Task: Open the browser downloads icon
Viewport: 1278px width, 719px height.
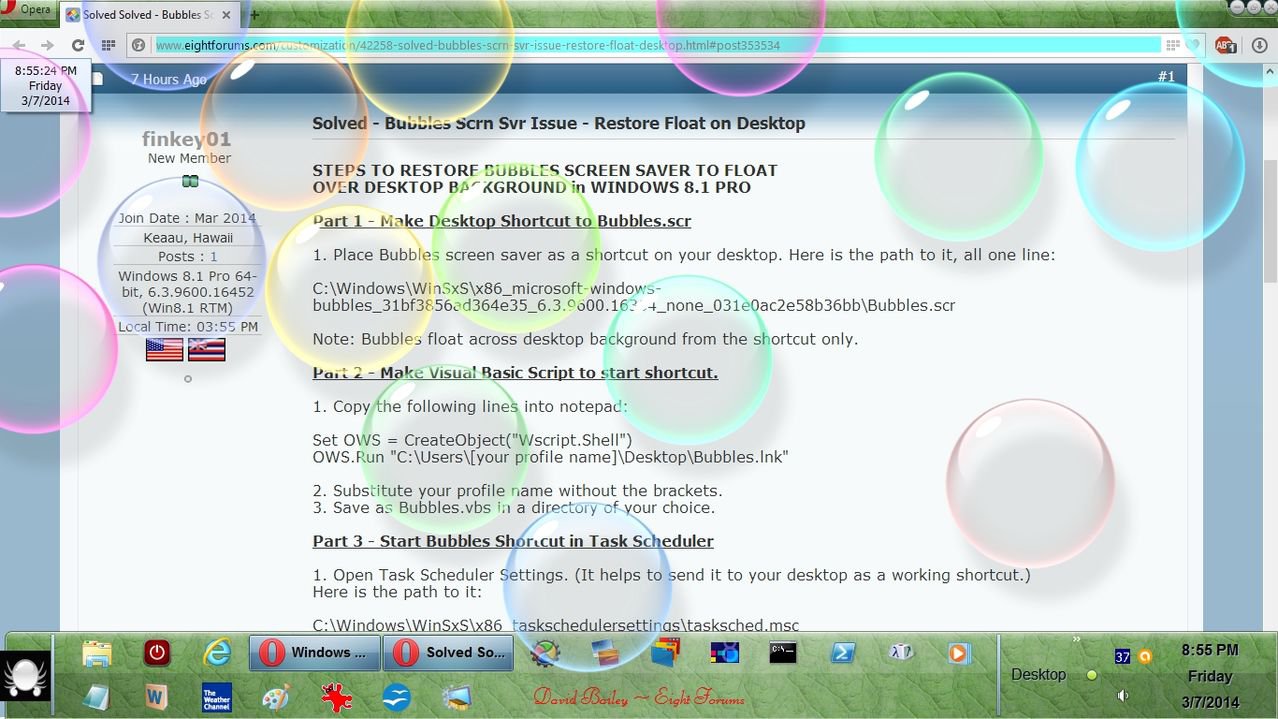Action: (1258, 45)
